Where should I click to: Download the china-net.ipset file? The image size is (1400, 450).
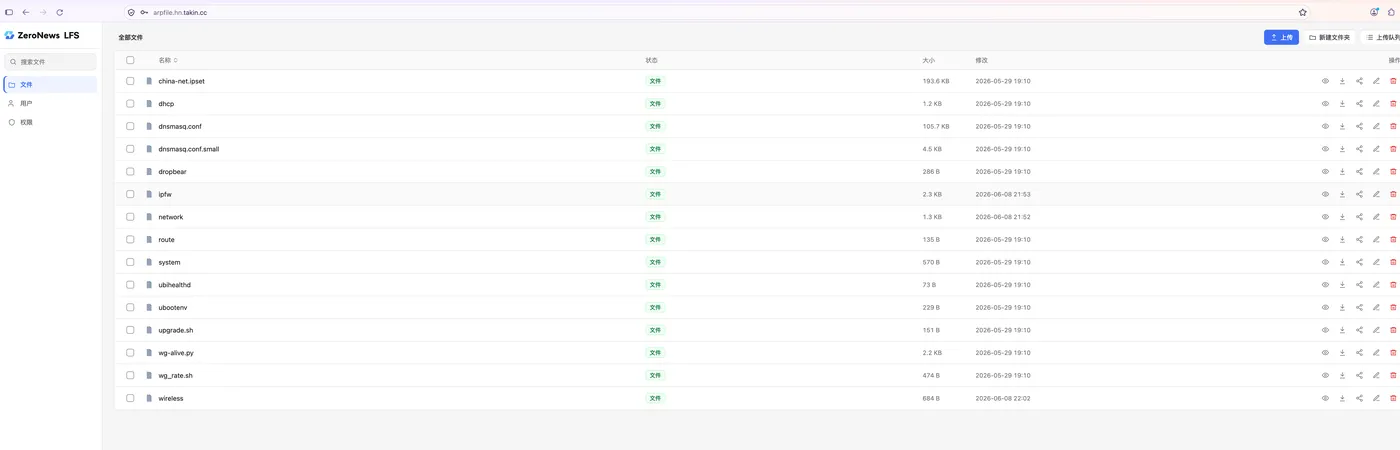tap(1342, 81)
